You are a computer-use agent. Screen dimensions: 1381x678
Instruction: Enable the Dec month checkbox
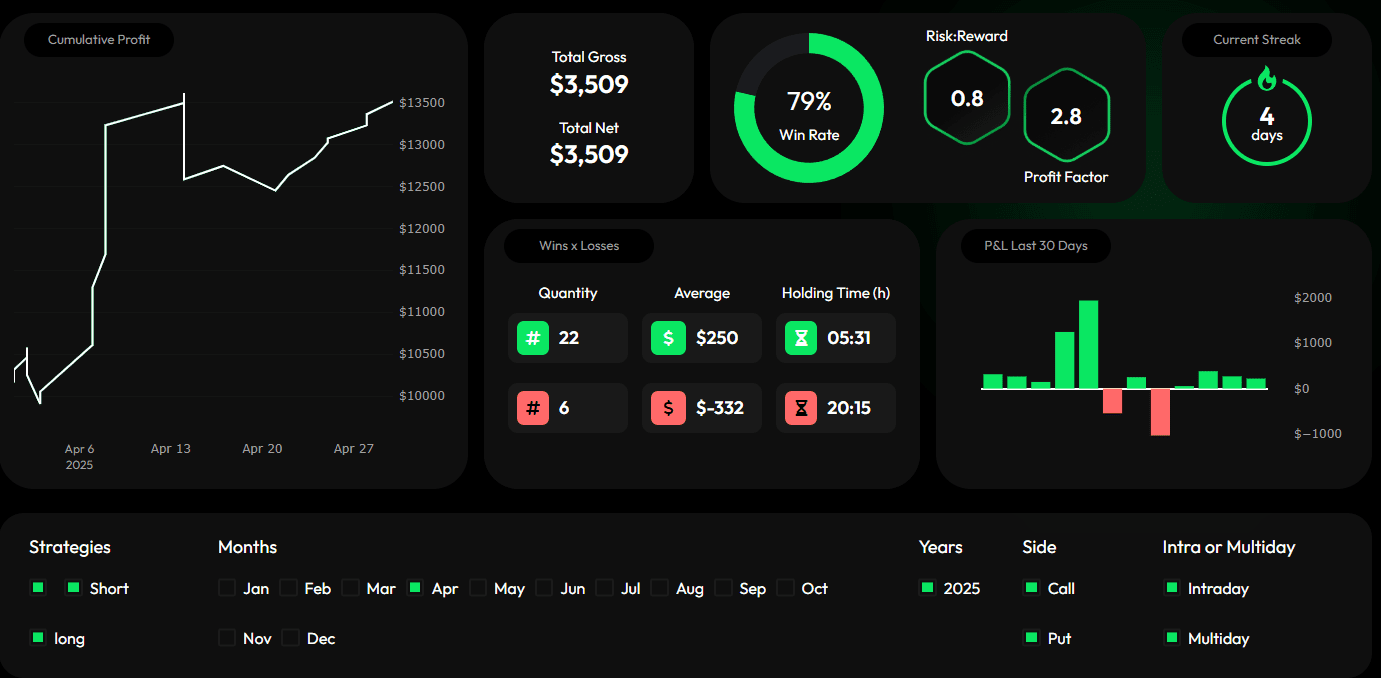click(291, 637)
